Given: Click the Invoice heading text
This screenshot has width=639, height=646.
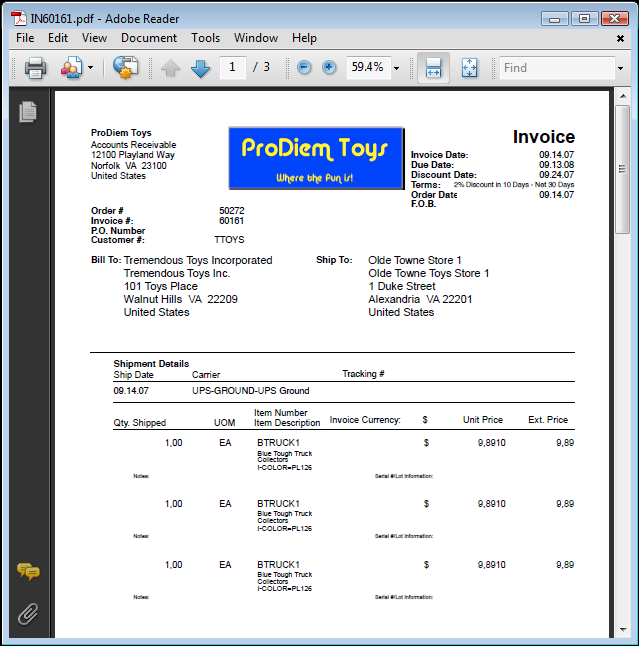Looking at the screenshot, I should pos(544,137).
